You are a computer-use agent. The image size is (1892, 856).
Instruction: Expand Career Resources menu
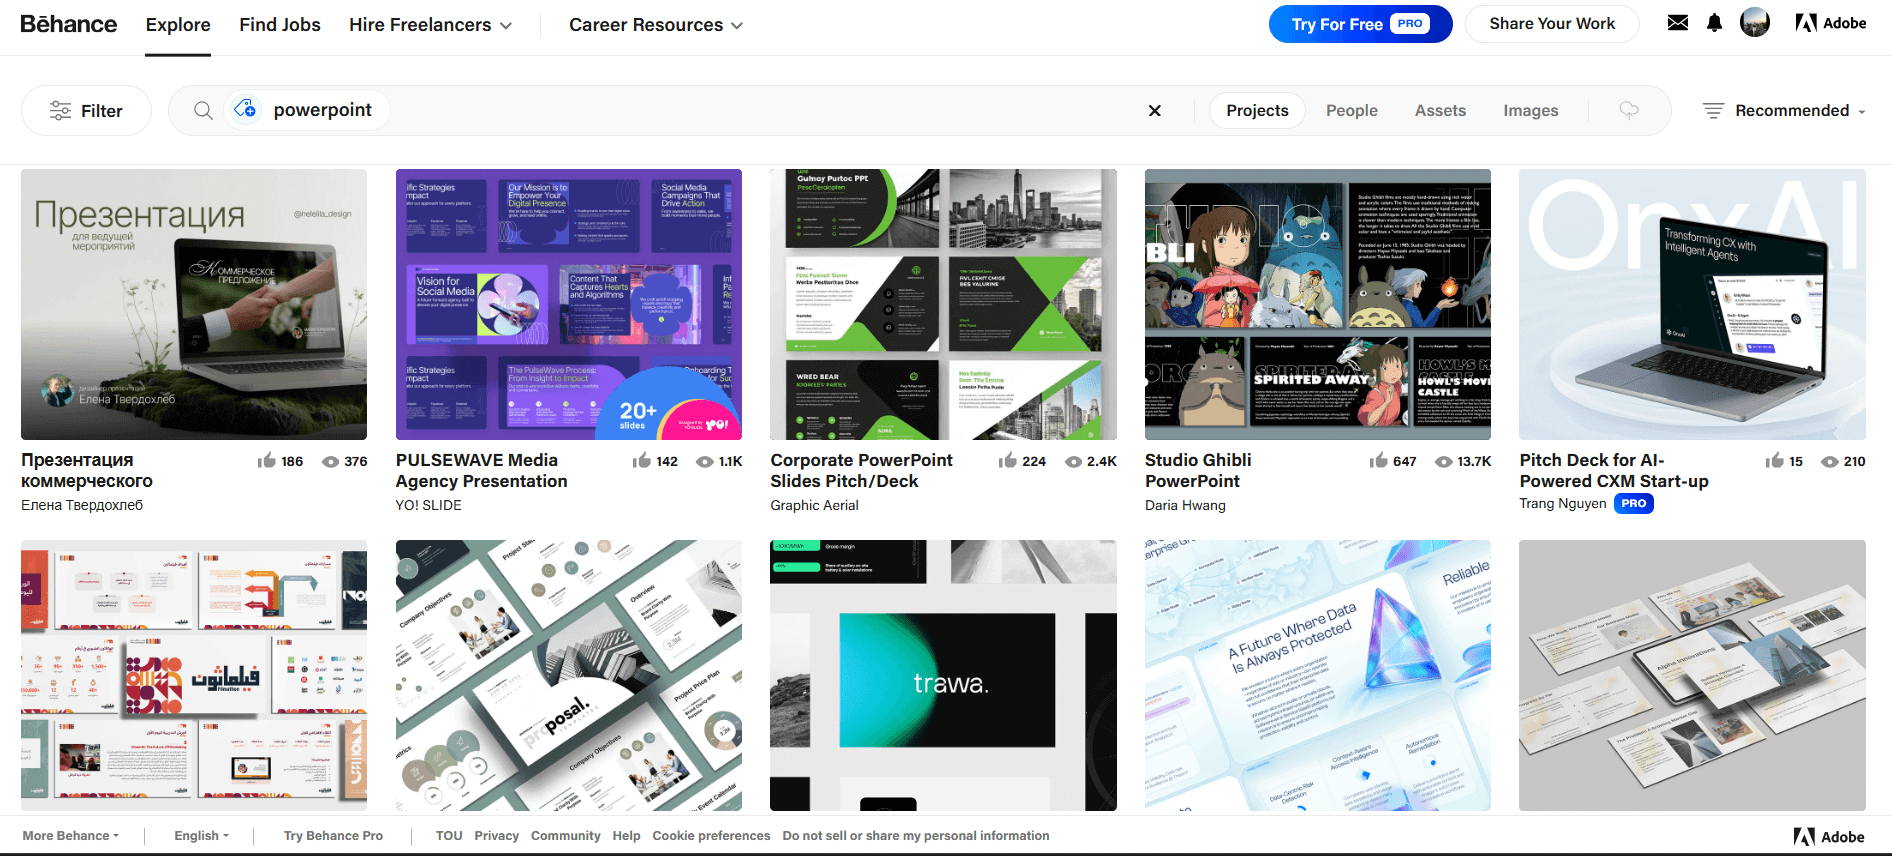point(656,25)
